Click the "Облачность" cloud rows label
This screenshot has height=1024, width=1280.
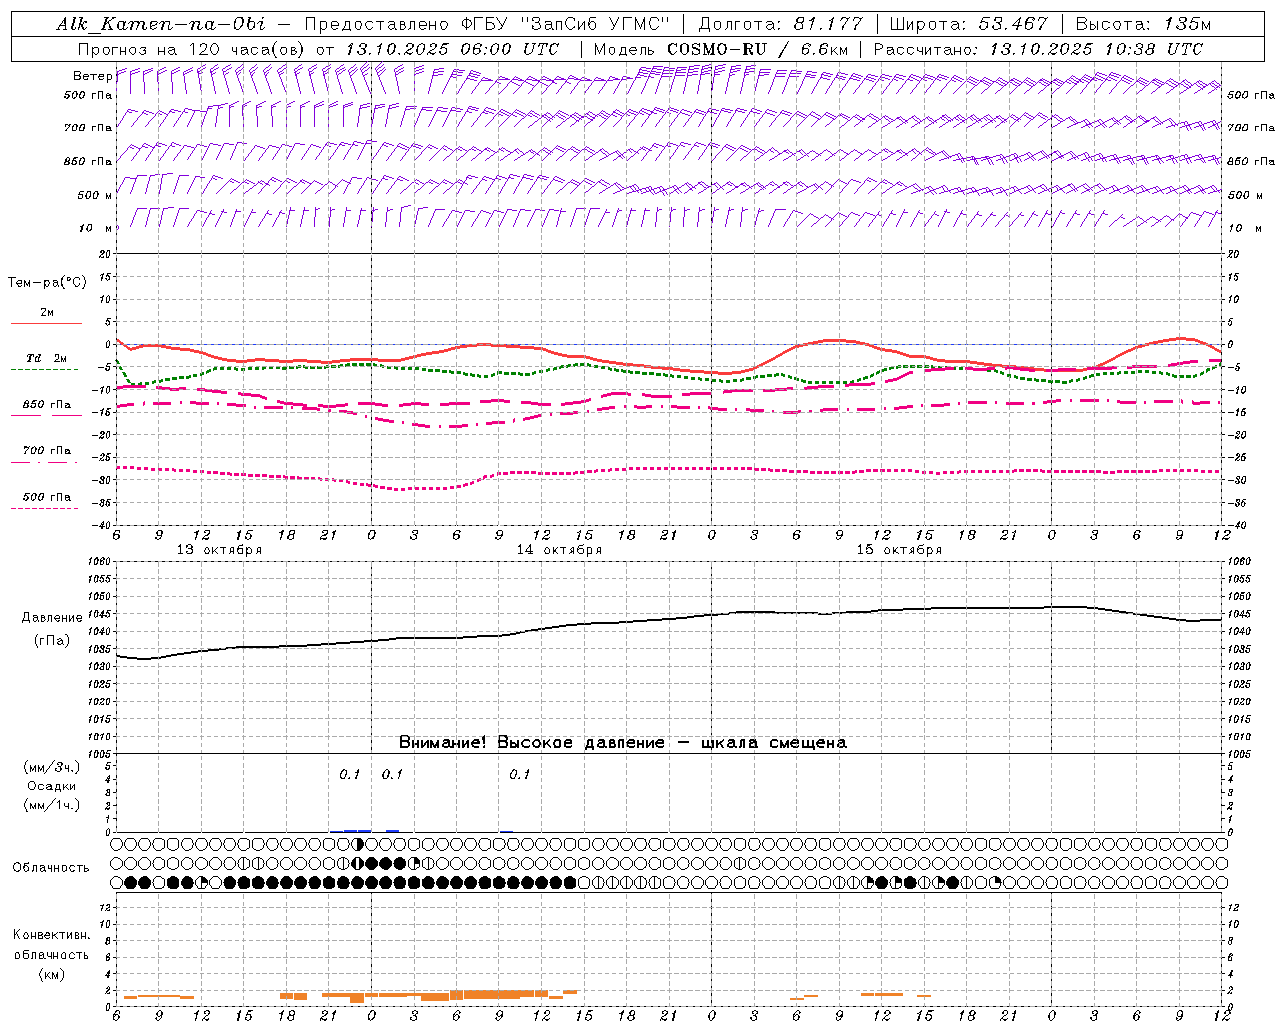coord(51,868)
